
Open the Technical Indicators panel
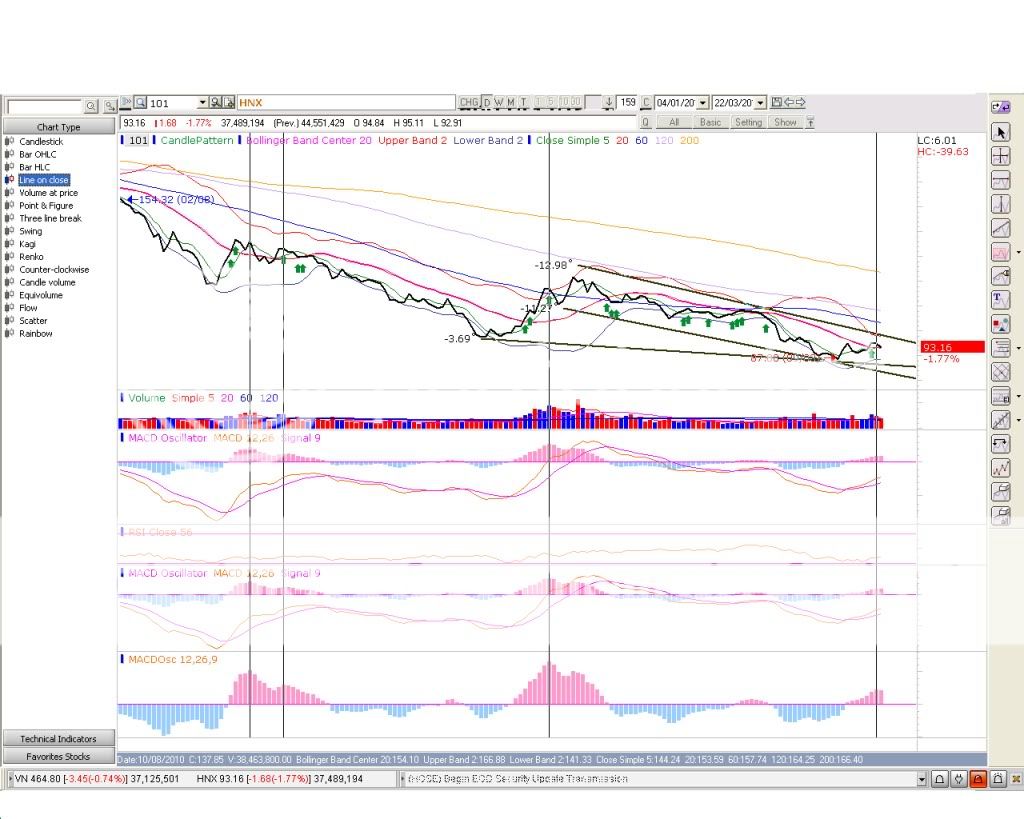coord(58,739)
